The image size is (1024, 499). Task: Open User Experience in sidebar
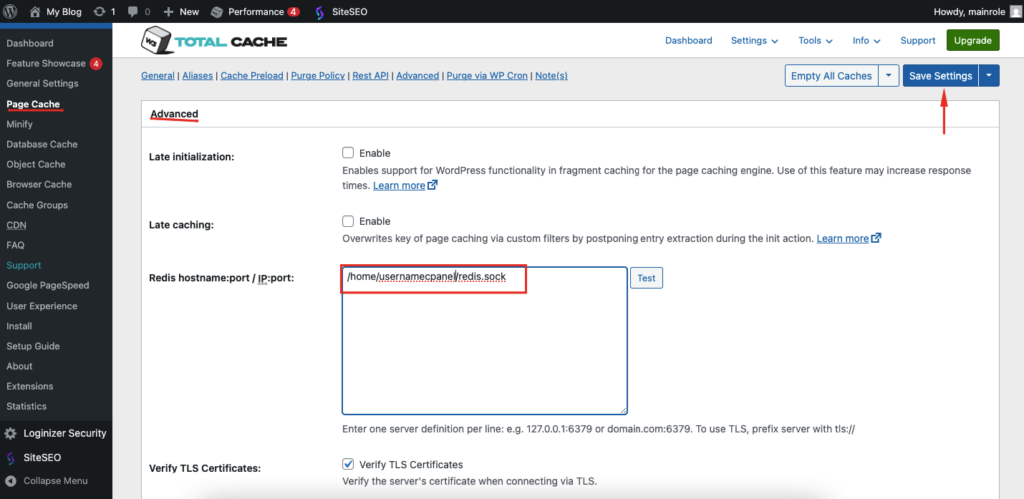(x=42, y=306)
